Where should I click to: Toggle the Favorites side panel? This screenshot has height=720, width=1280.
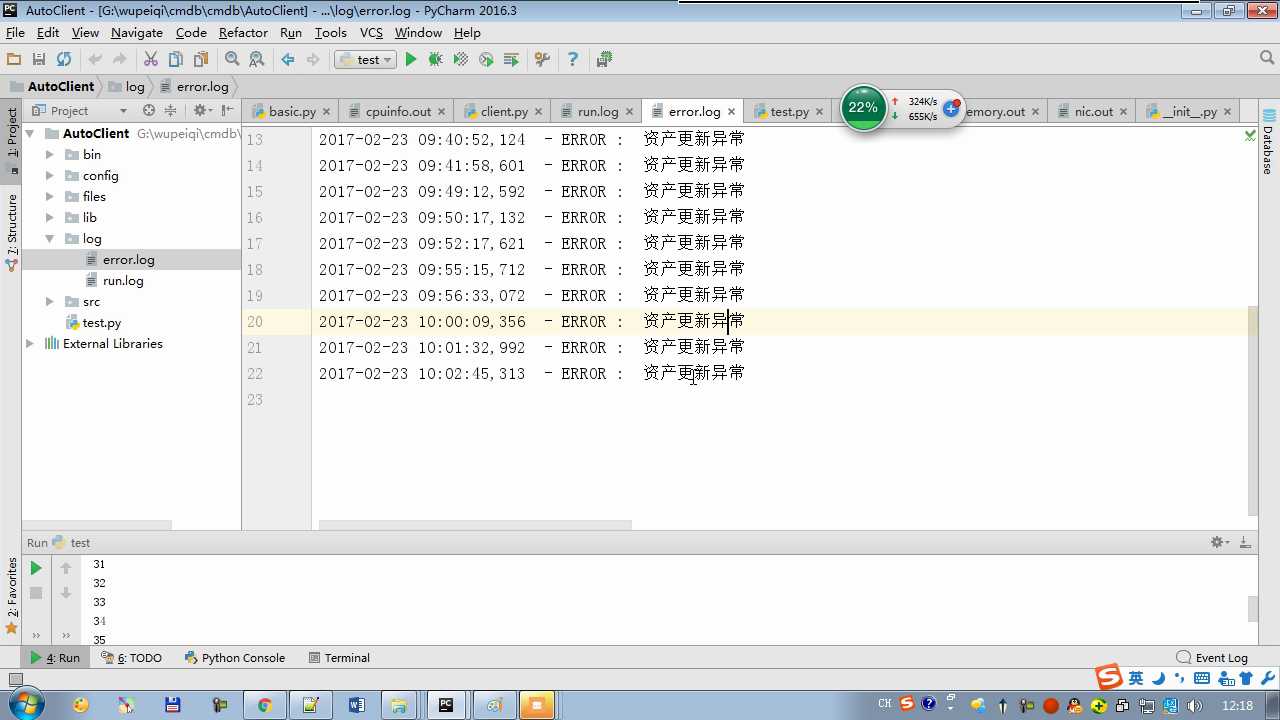coord(12,596)
